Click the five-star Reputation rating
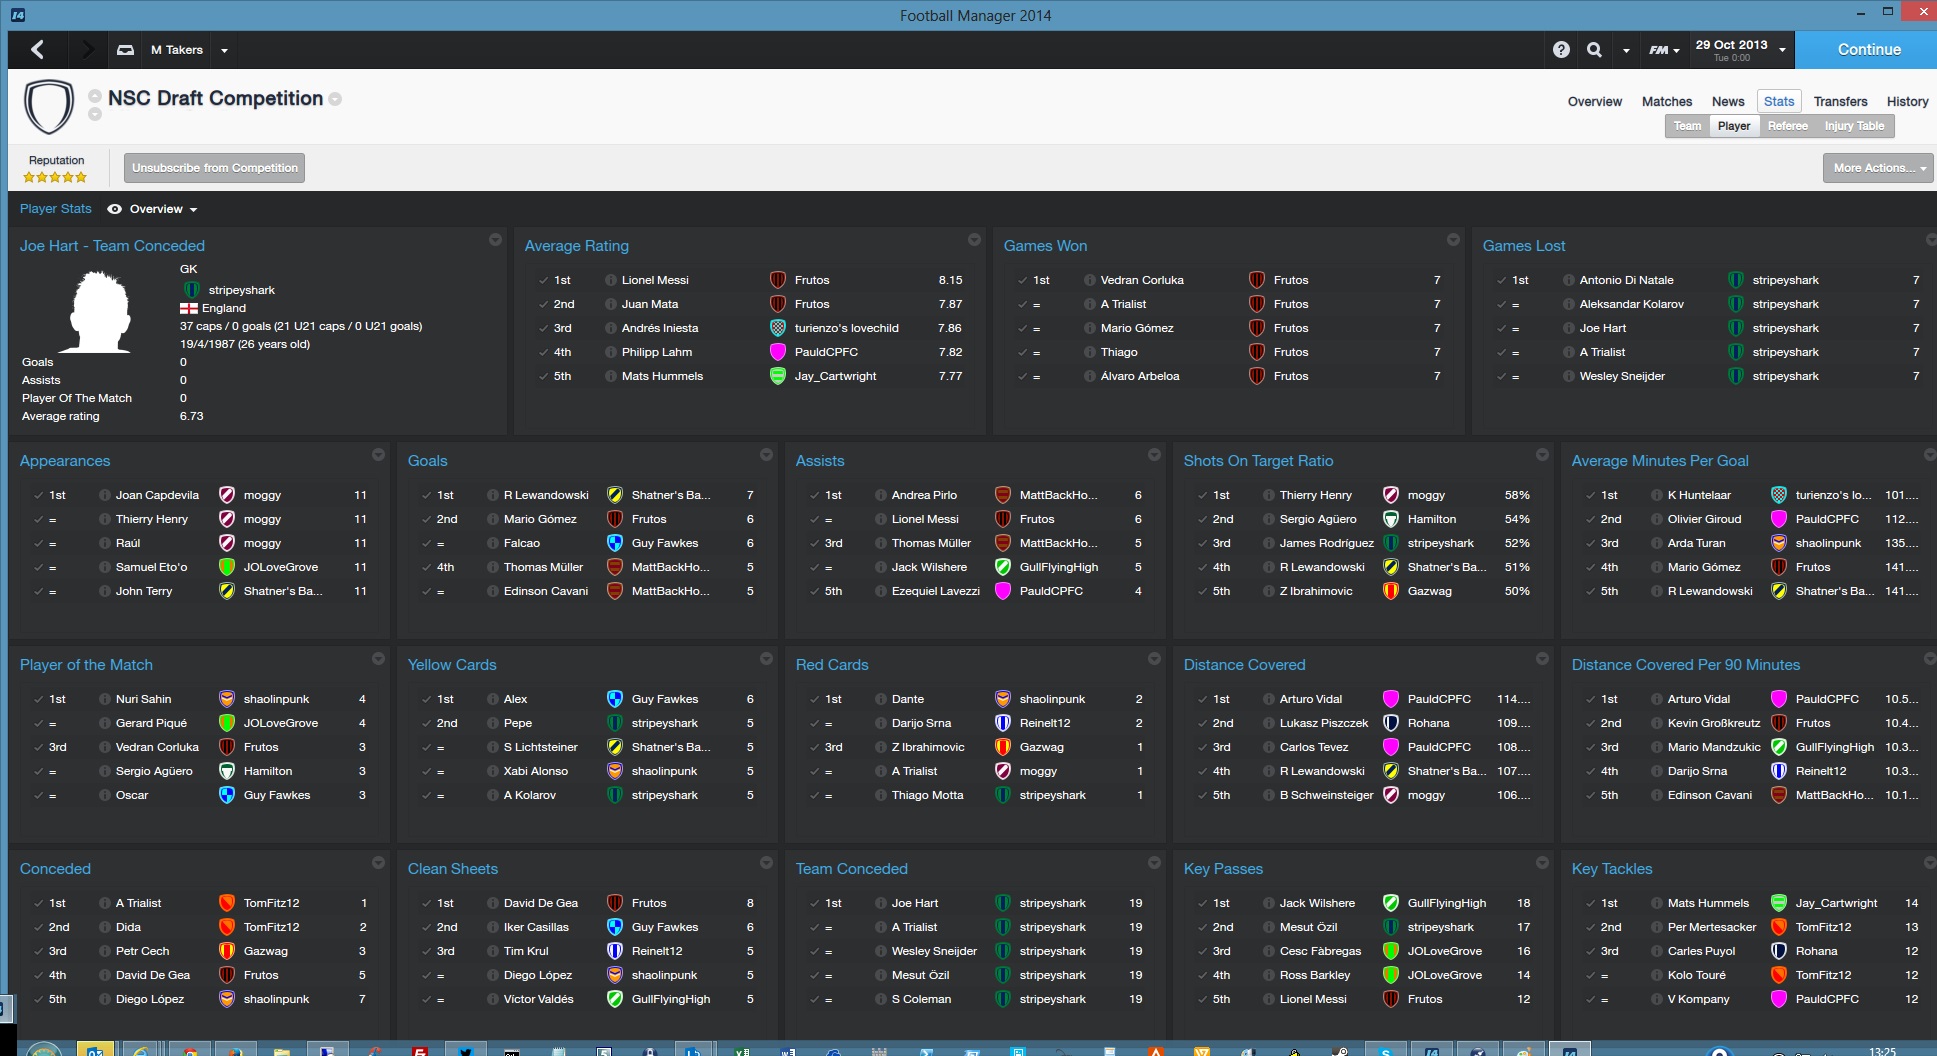The image size is (1937, 1056). pyautogui.click(x=55, y=177)
